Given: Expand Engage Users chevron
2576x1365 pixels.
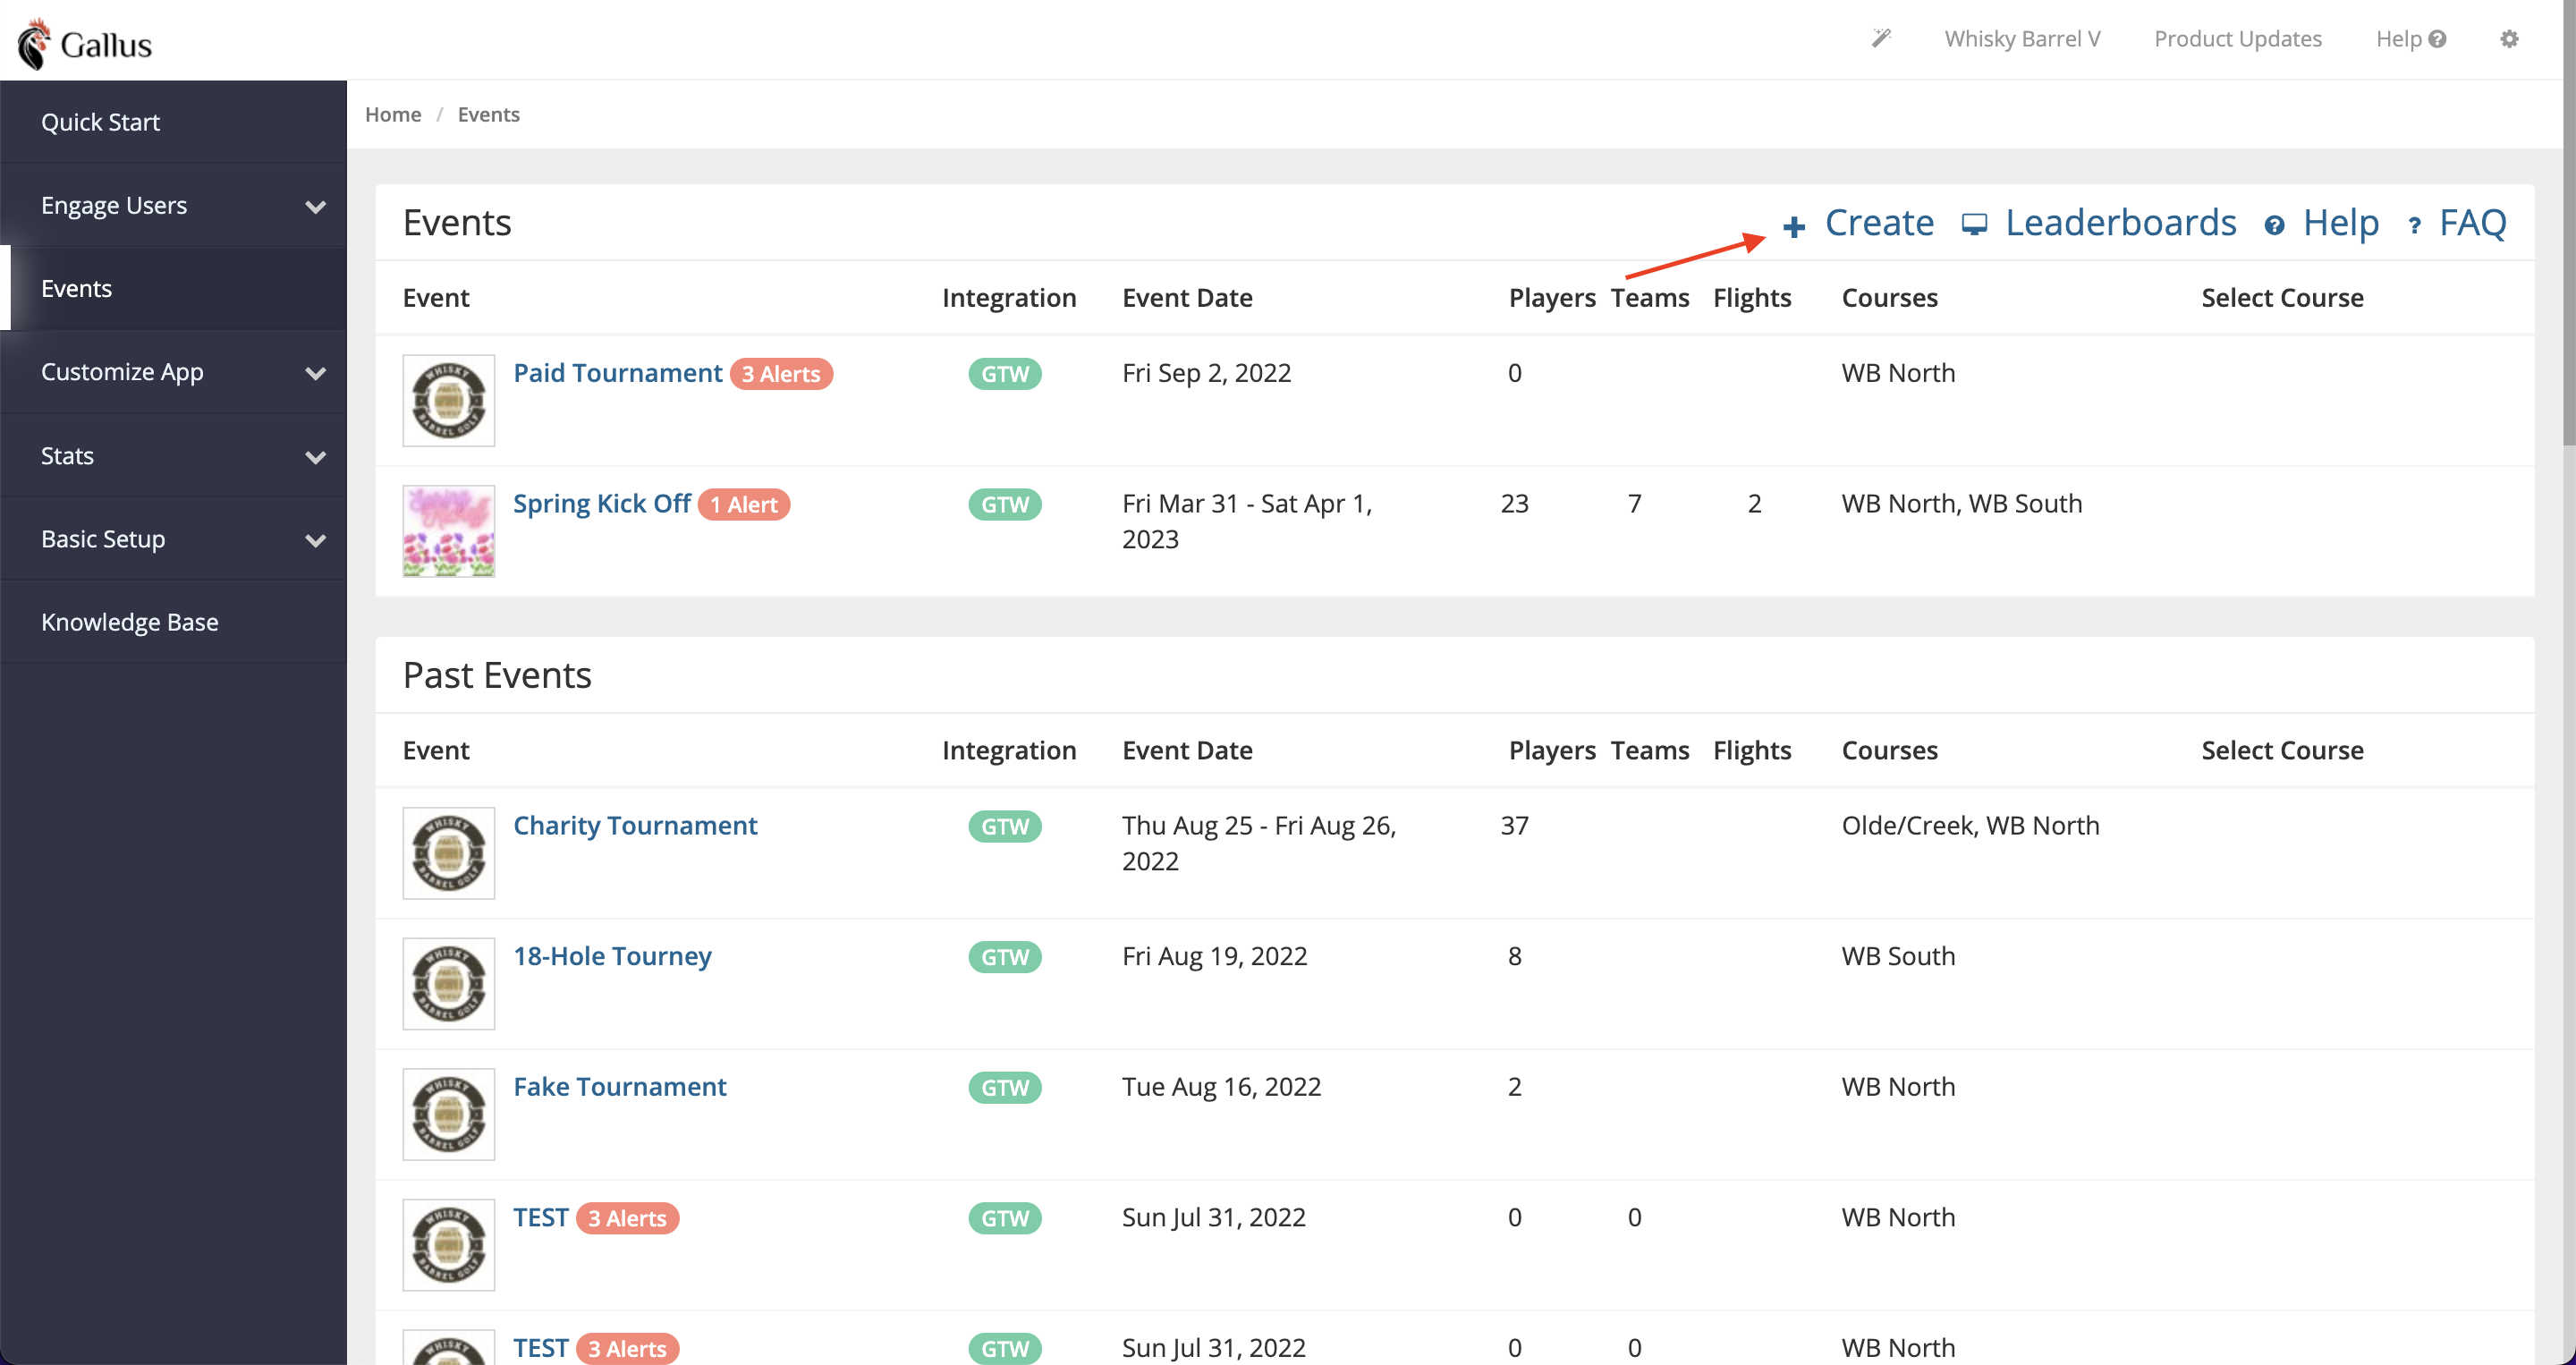Looking at the screenshot, I should (315, 207).
